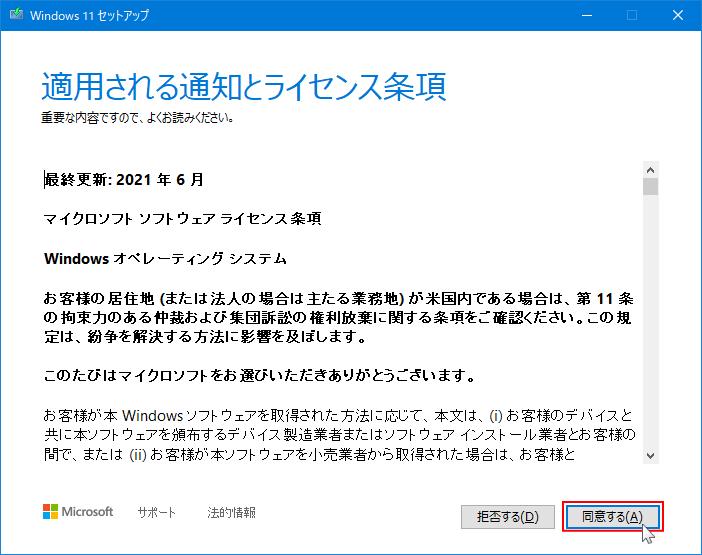Viewport: 702px width, 555px height.
Task: Click the 拒否する(D) decline button
Action: (x=508, y=517)
